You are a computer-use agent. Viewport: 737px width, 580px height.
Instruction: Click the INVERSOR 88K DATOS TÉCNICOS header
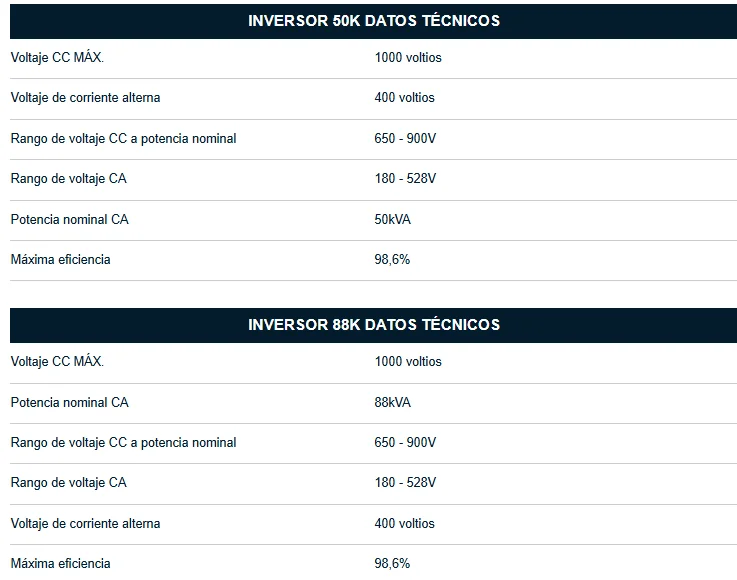click(374, 325)
